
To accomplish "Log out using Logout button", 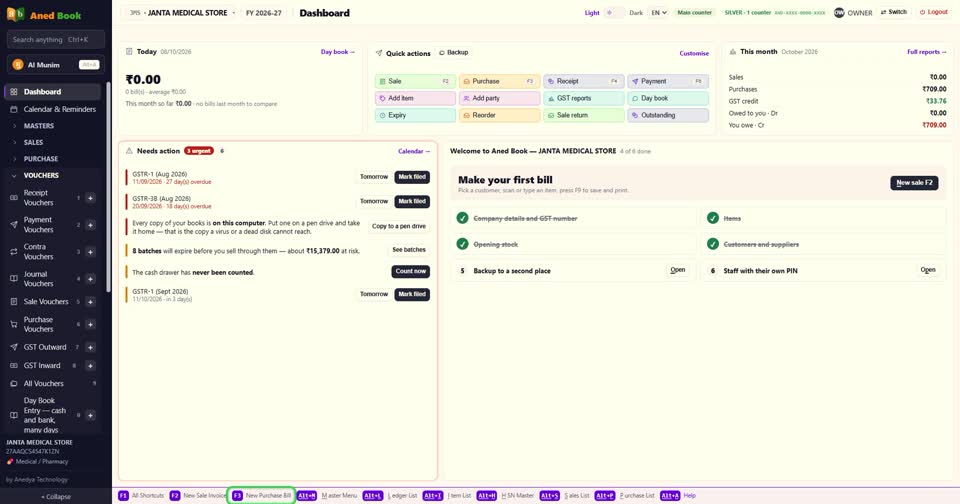I will pyautogui.click(x=934, y=12).
